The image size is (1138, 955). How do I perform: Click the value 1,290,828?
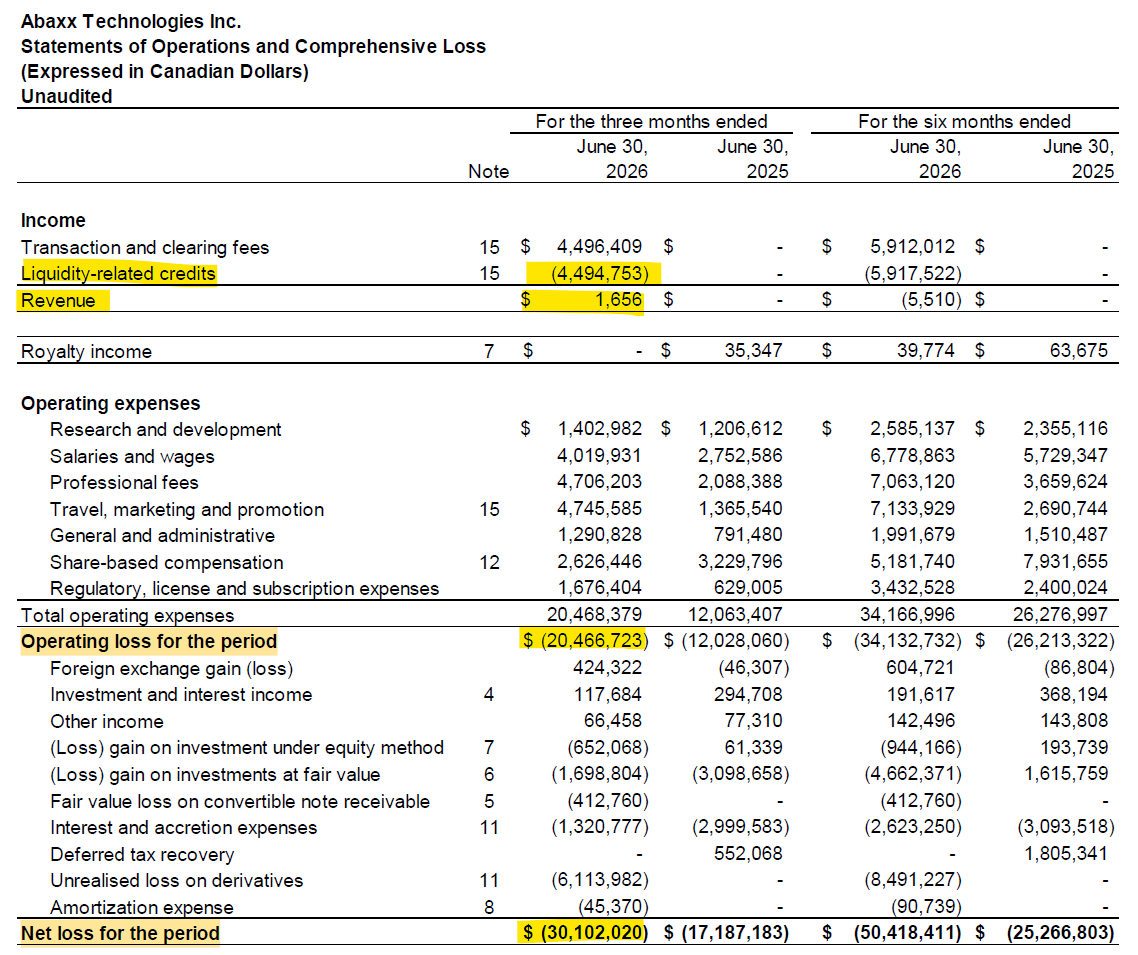tap(599, 535)
